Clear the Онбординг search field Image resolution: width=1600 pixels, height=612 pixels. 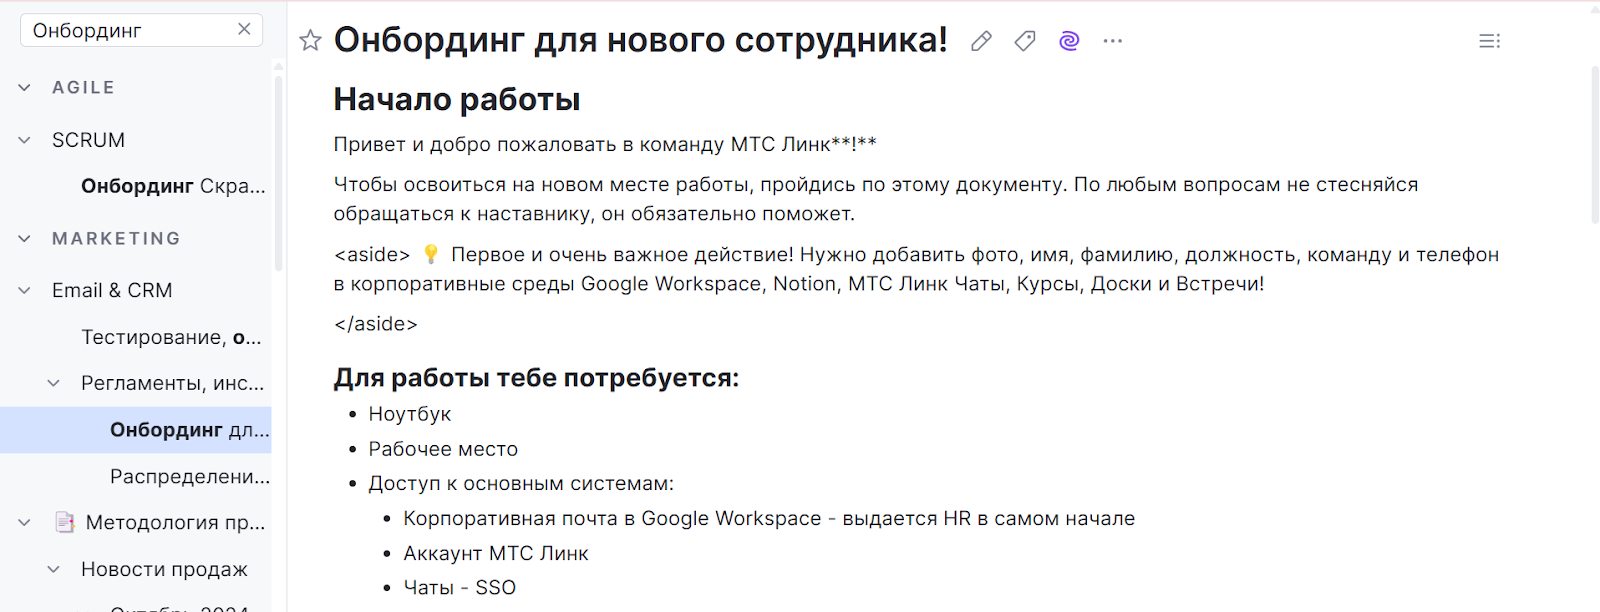point(244,30)
